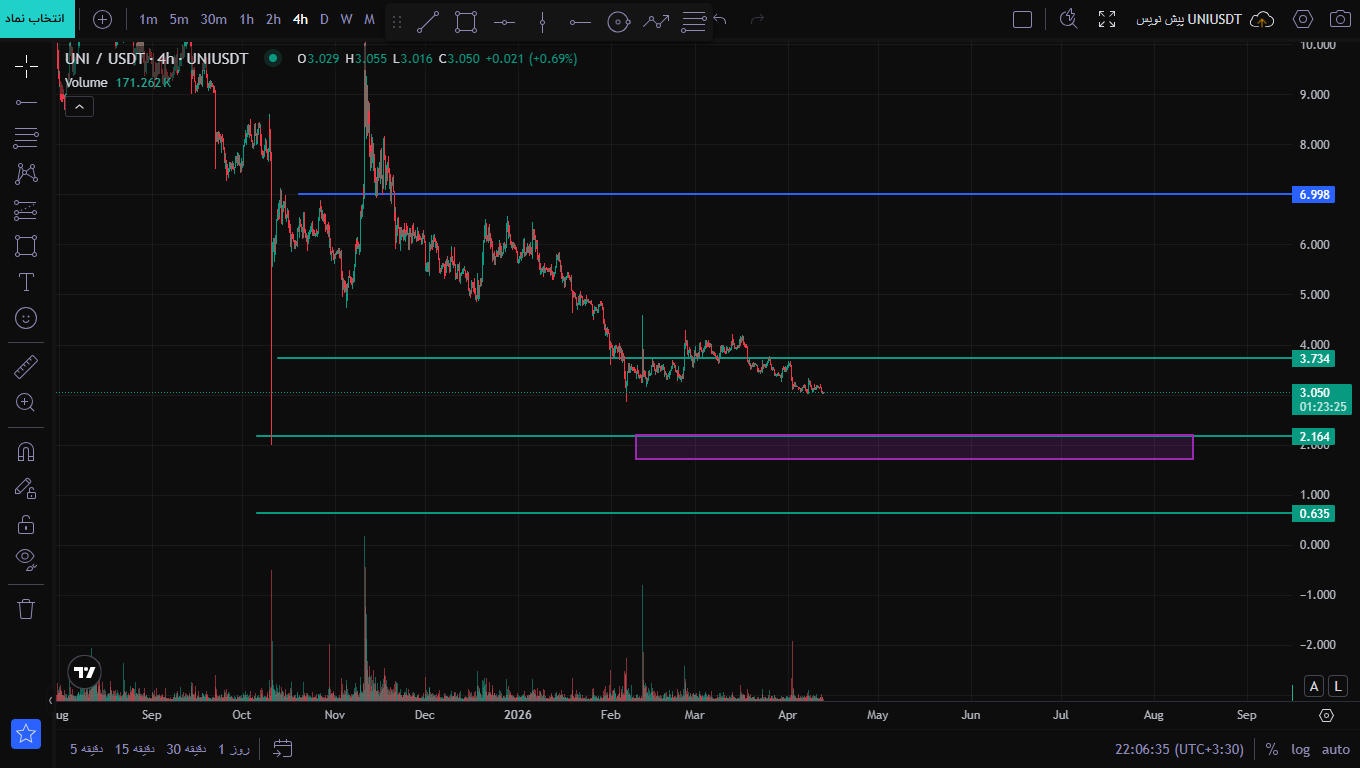Screen dimensions: 1360x768
Task: Save chart layout with cloud upload icon
Action: click(x=1263, y=19)
